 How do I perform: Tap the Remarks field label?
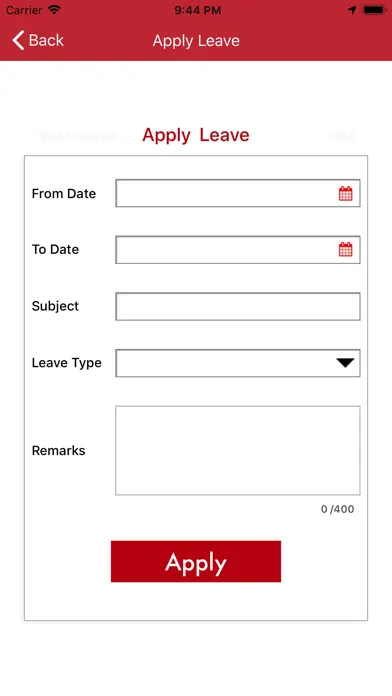59,451
